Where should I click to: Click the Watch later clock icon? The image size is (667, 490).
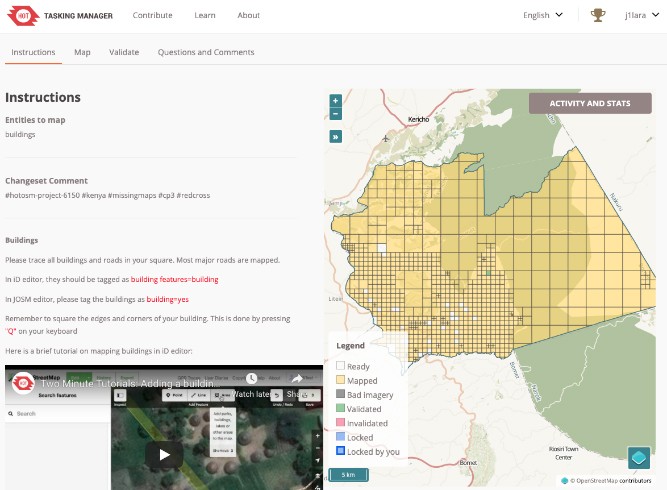[x=253, y=379]
